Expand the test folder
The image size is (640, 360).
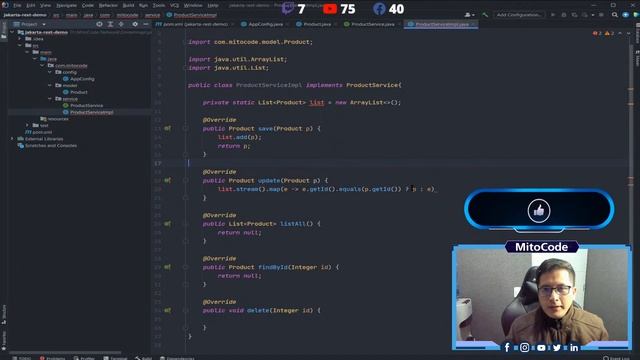tap(27, 125)
